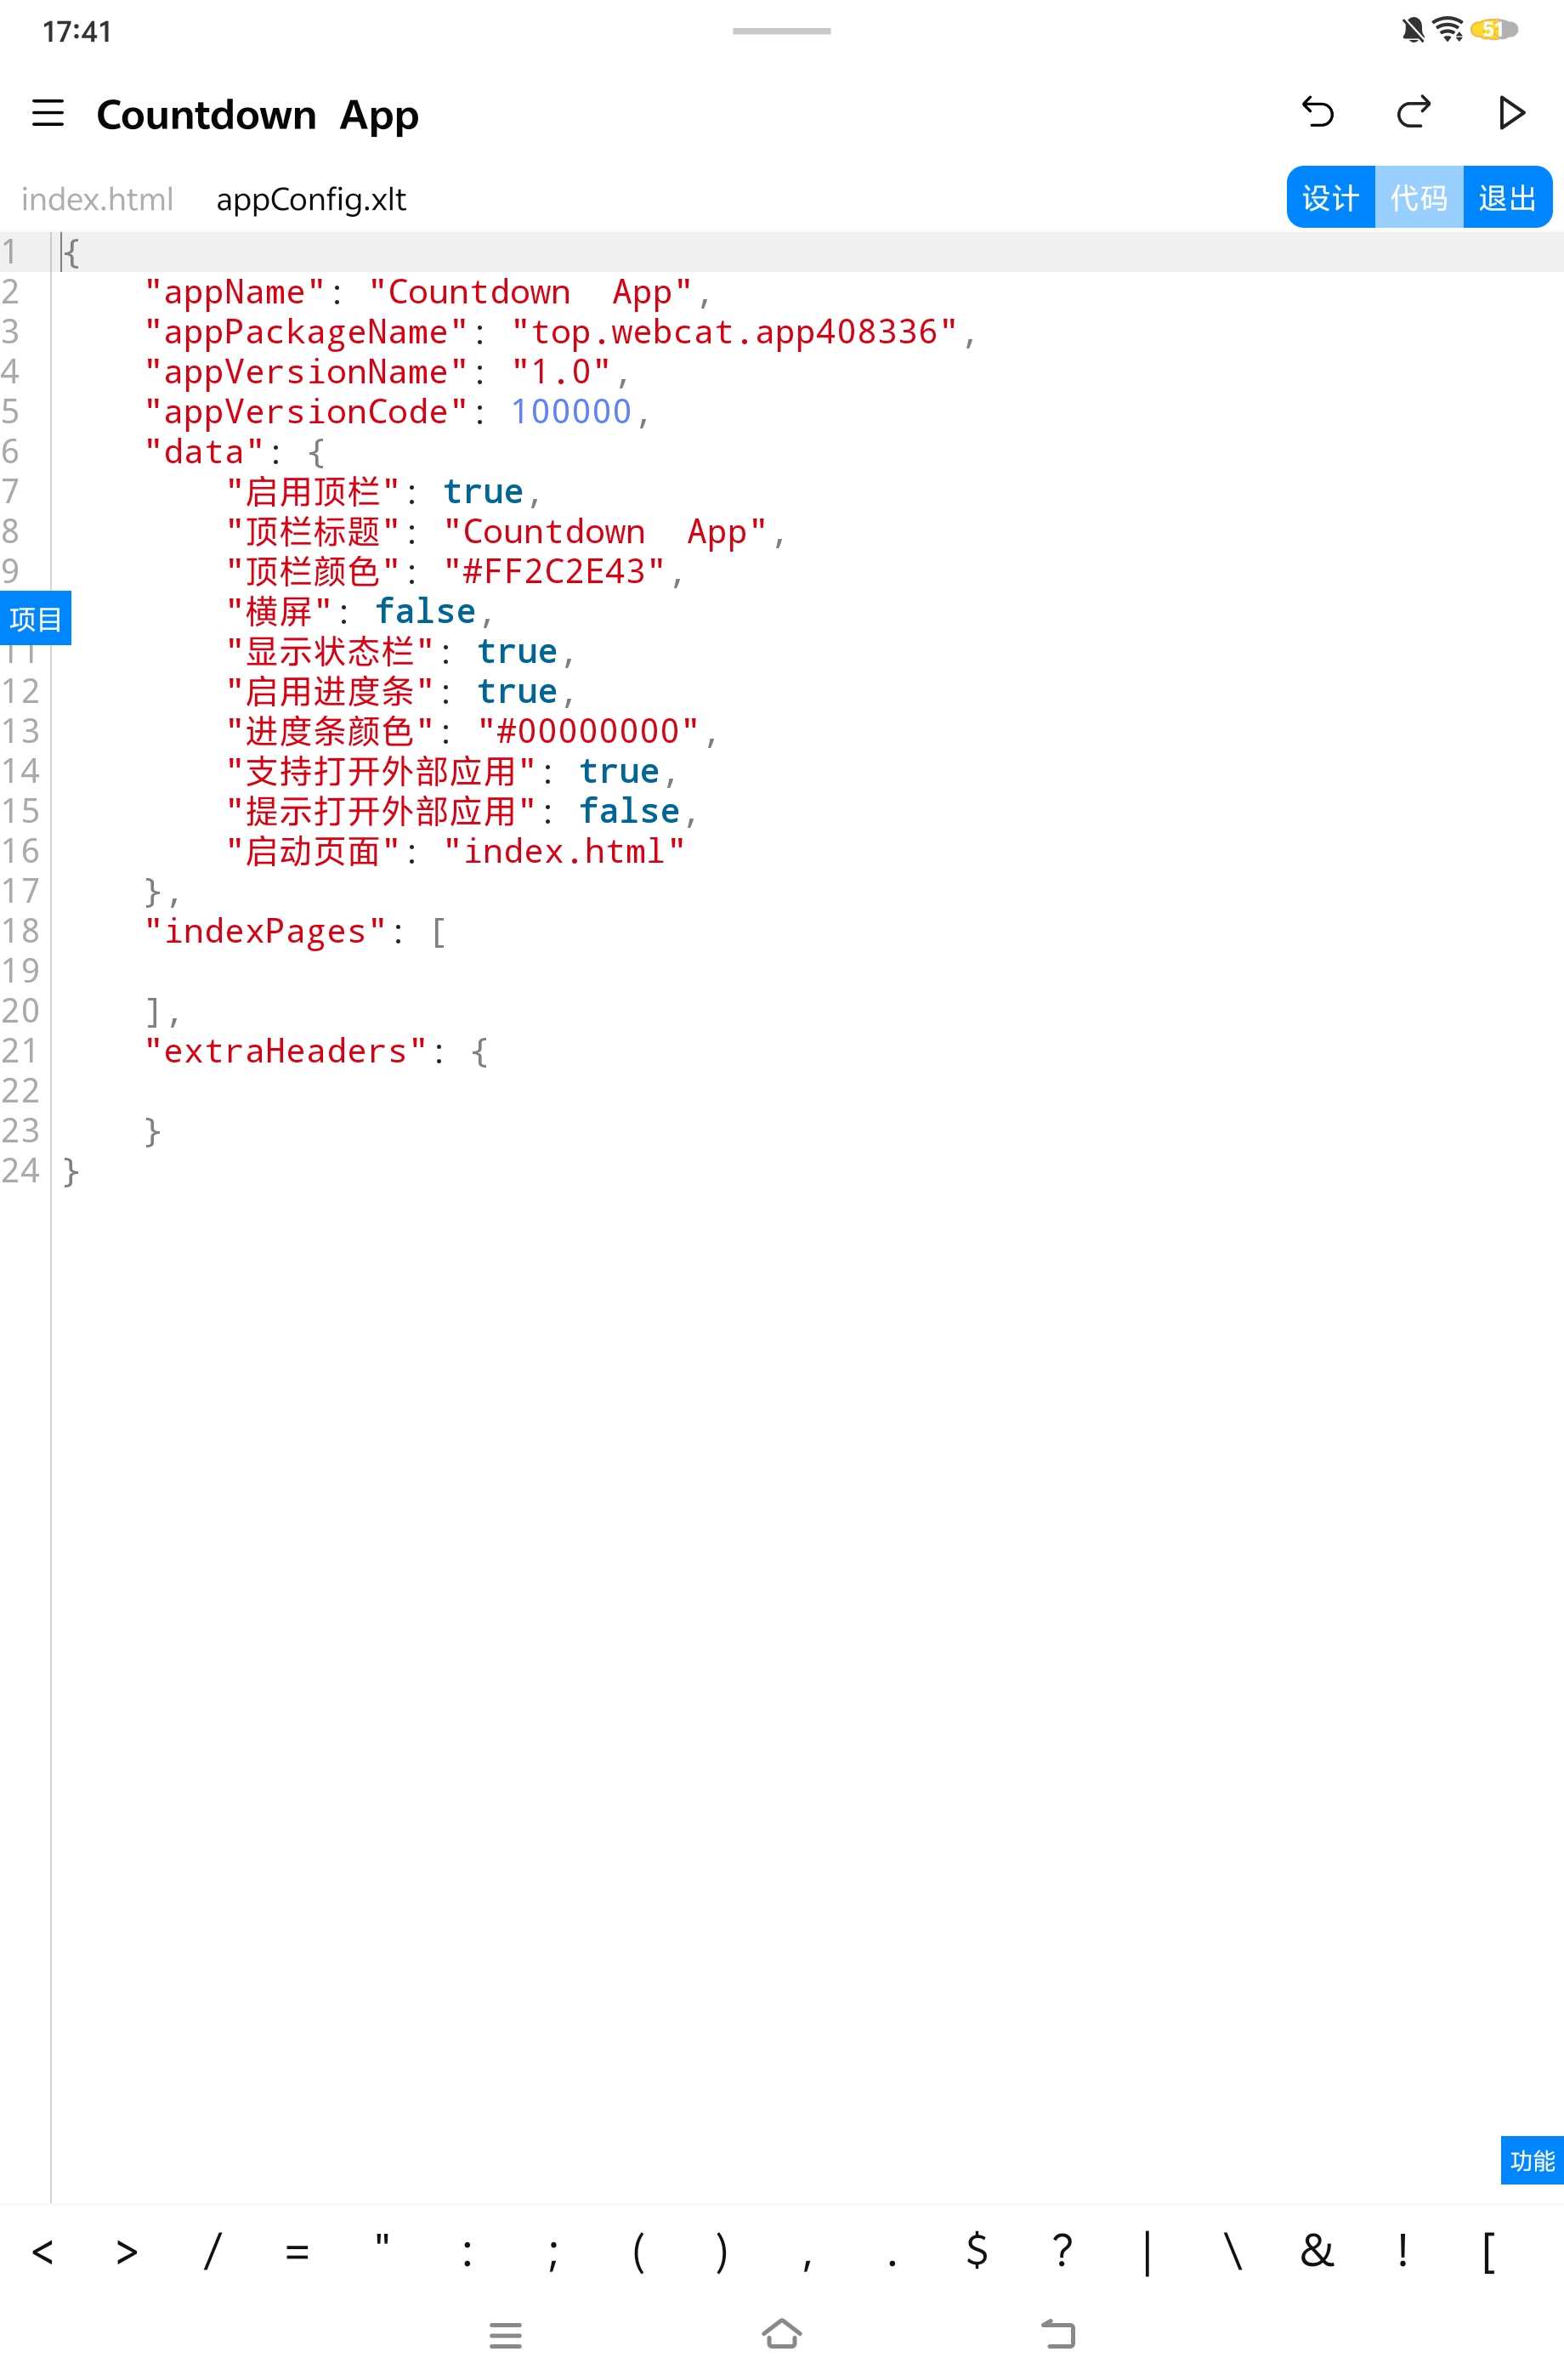This screenshot has width=1564, height=2380.
Task: Tap the Android back navigation icon
Action: coord(1057,2334)
